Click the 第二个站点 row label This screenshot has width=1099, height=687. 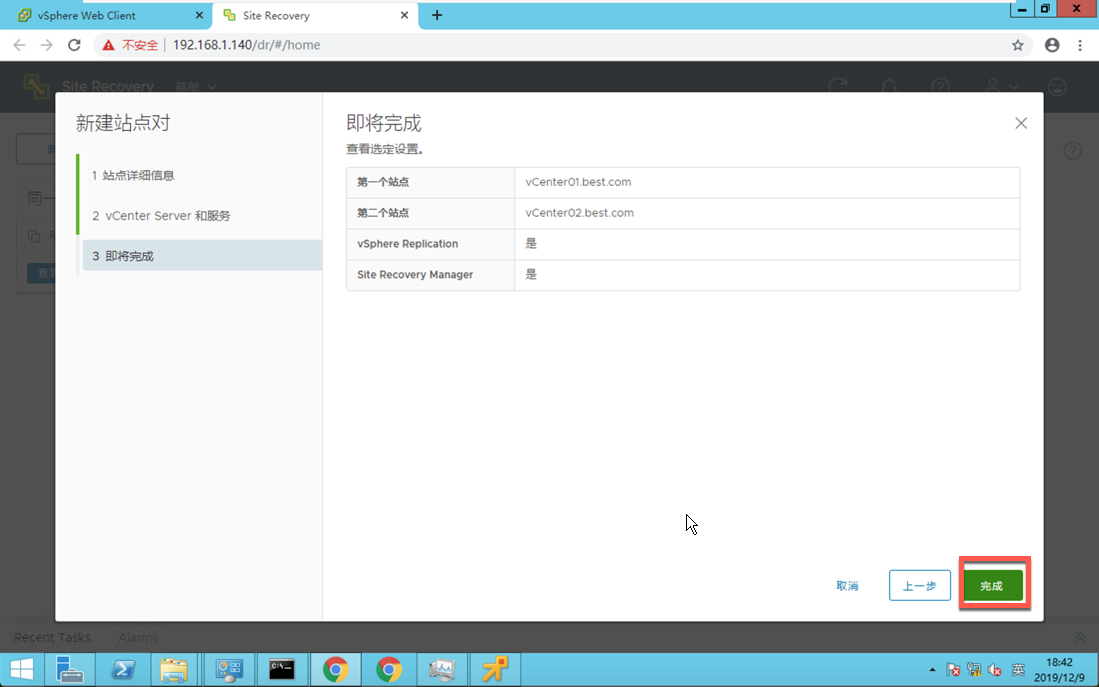(x=383, y=212)
